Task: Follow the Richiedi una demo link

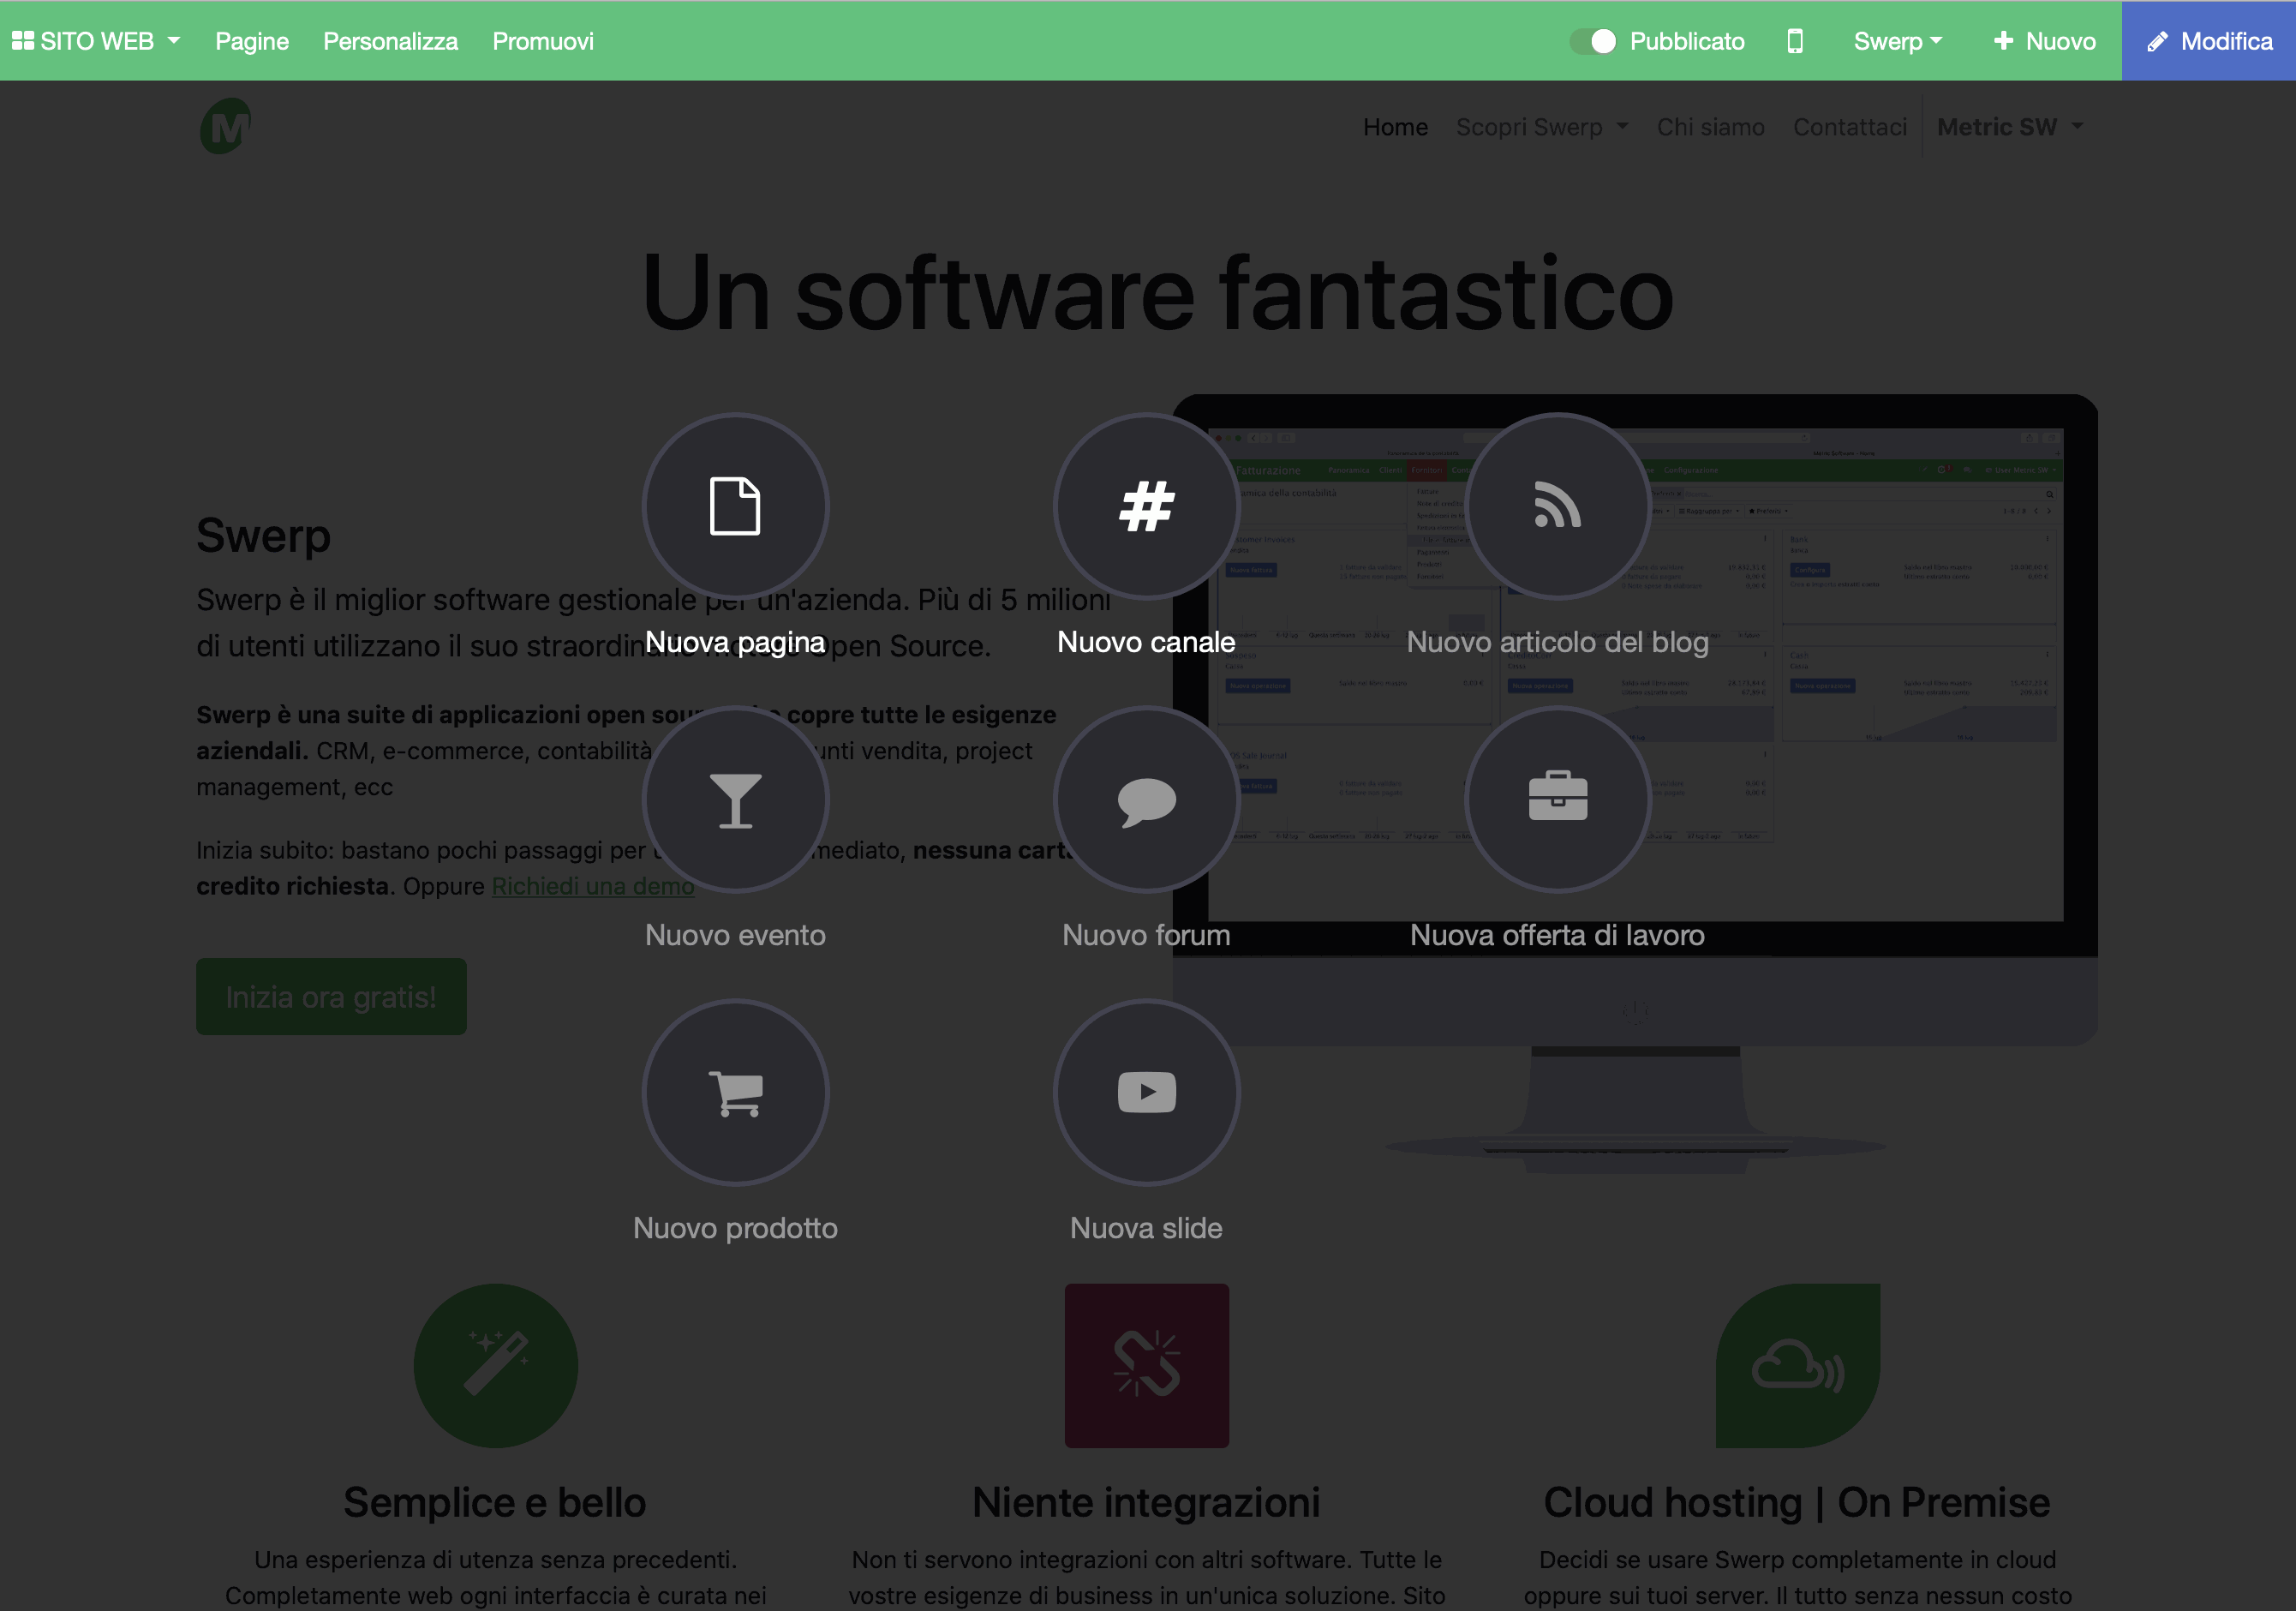Action: [593, 886]
